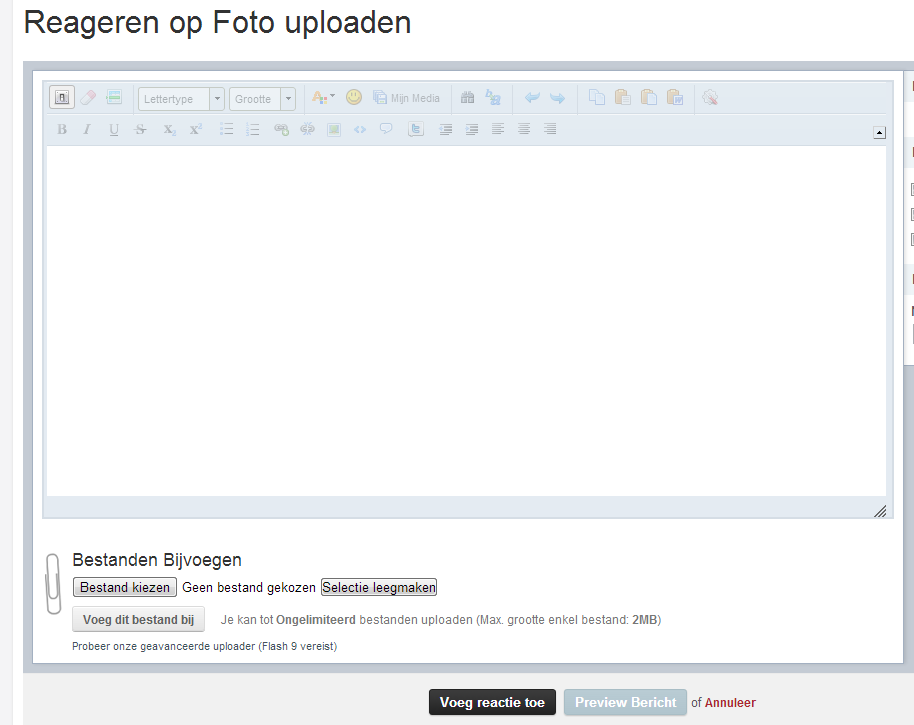Viewport: 914px width, 725px height.
Task: Toggle subscript formatting
Action: (169, 129)
